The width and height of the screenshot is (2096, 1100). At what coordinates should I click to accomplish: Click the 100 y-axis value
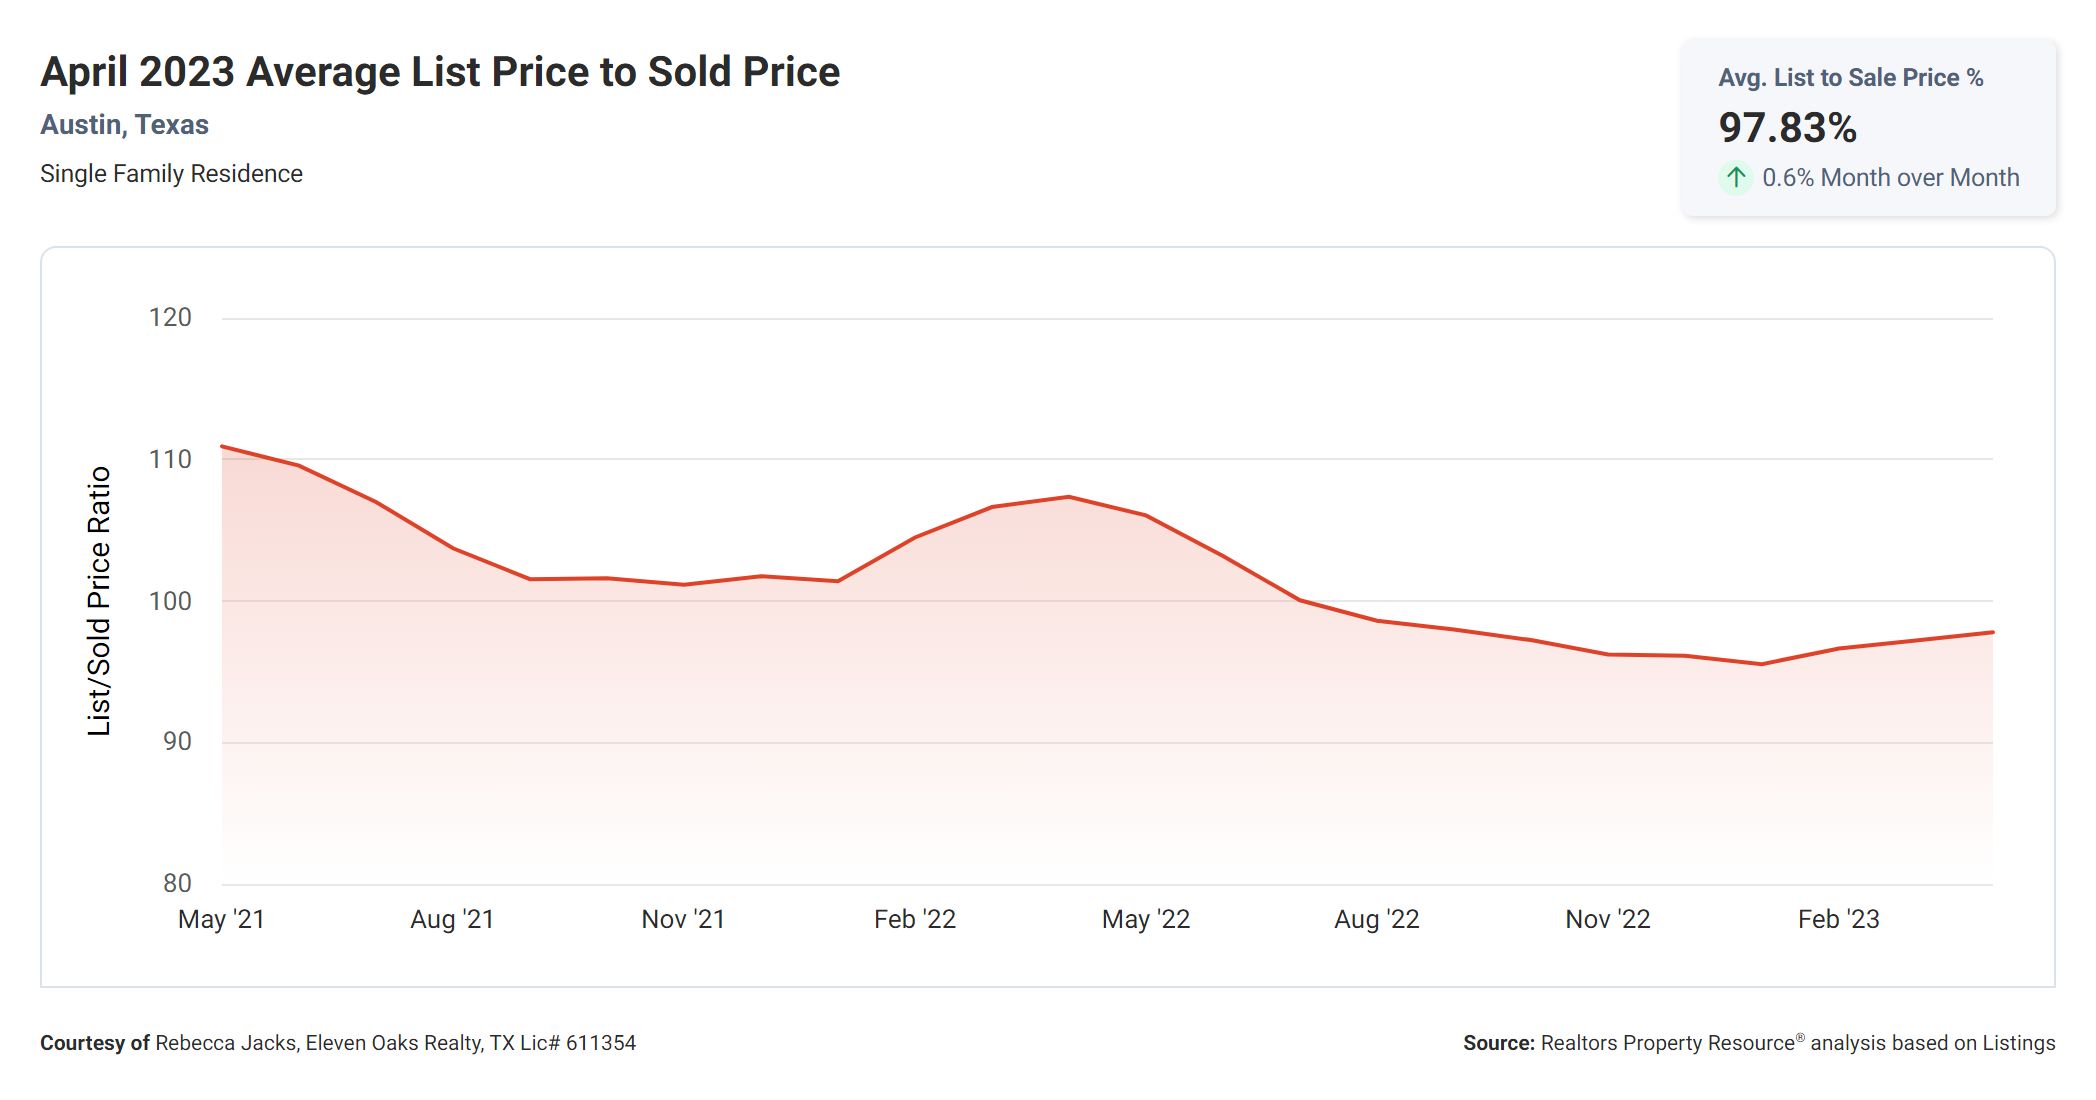tap(170, 601)
